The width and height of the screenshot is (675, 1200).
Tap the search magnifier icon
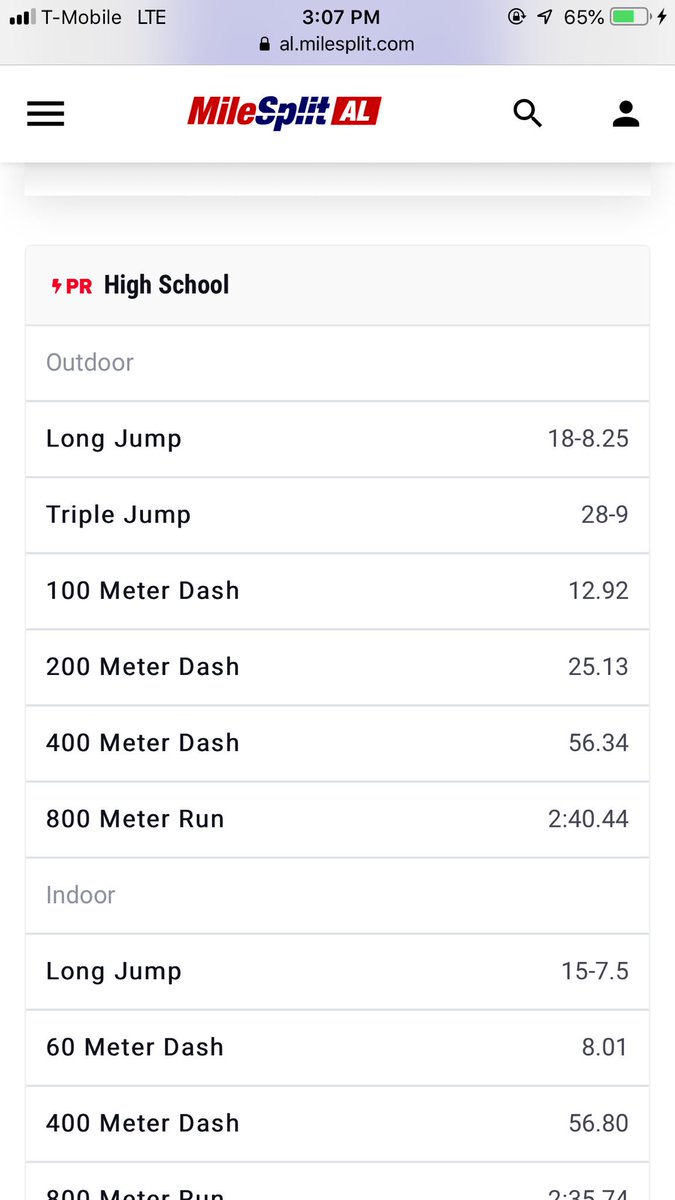point(527,114)
